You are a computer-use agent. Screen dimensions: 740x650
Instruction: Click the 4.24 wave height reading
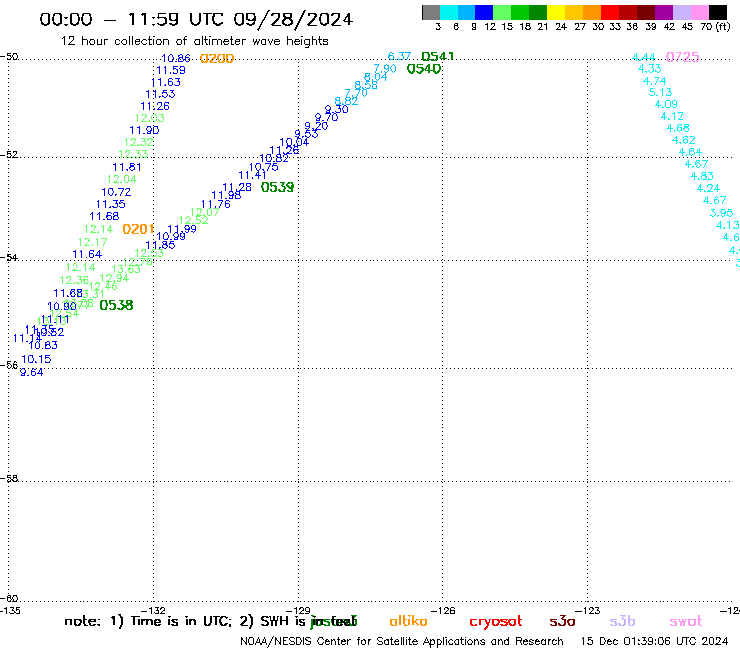pyautogui.click(x=708, y=188)
